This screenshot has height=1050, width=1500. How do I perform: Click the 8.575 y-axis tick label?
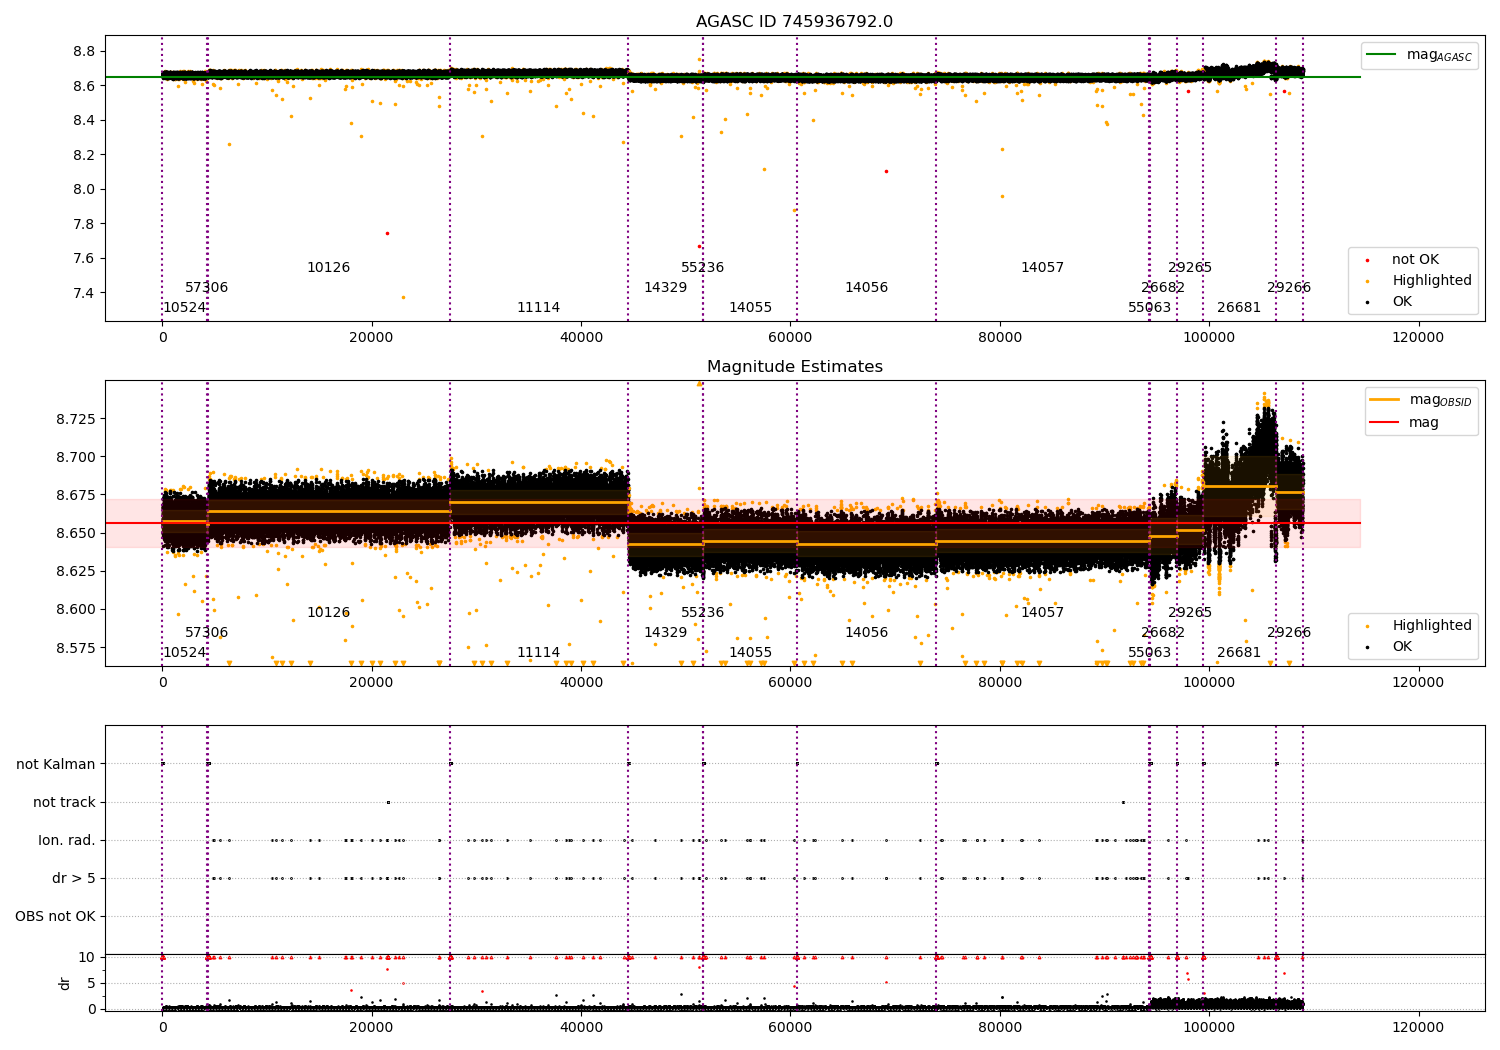coord(76,648)
